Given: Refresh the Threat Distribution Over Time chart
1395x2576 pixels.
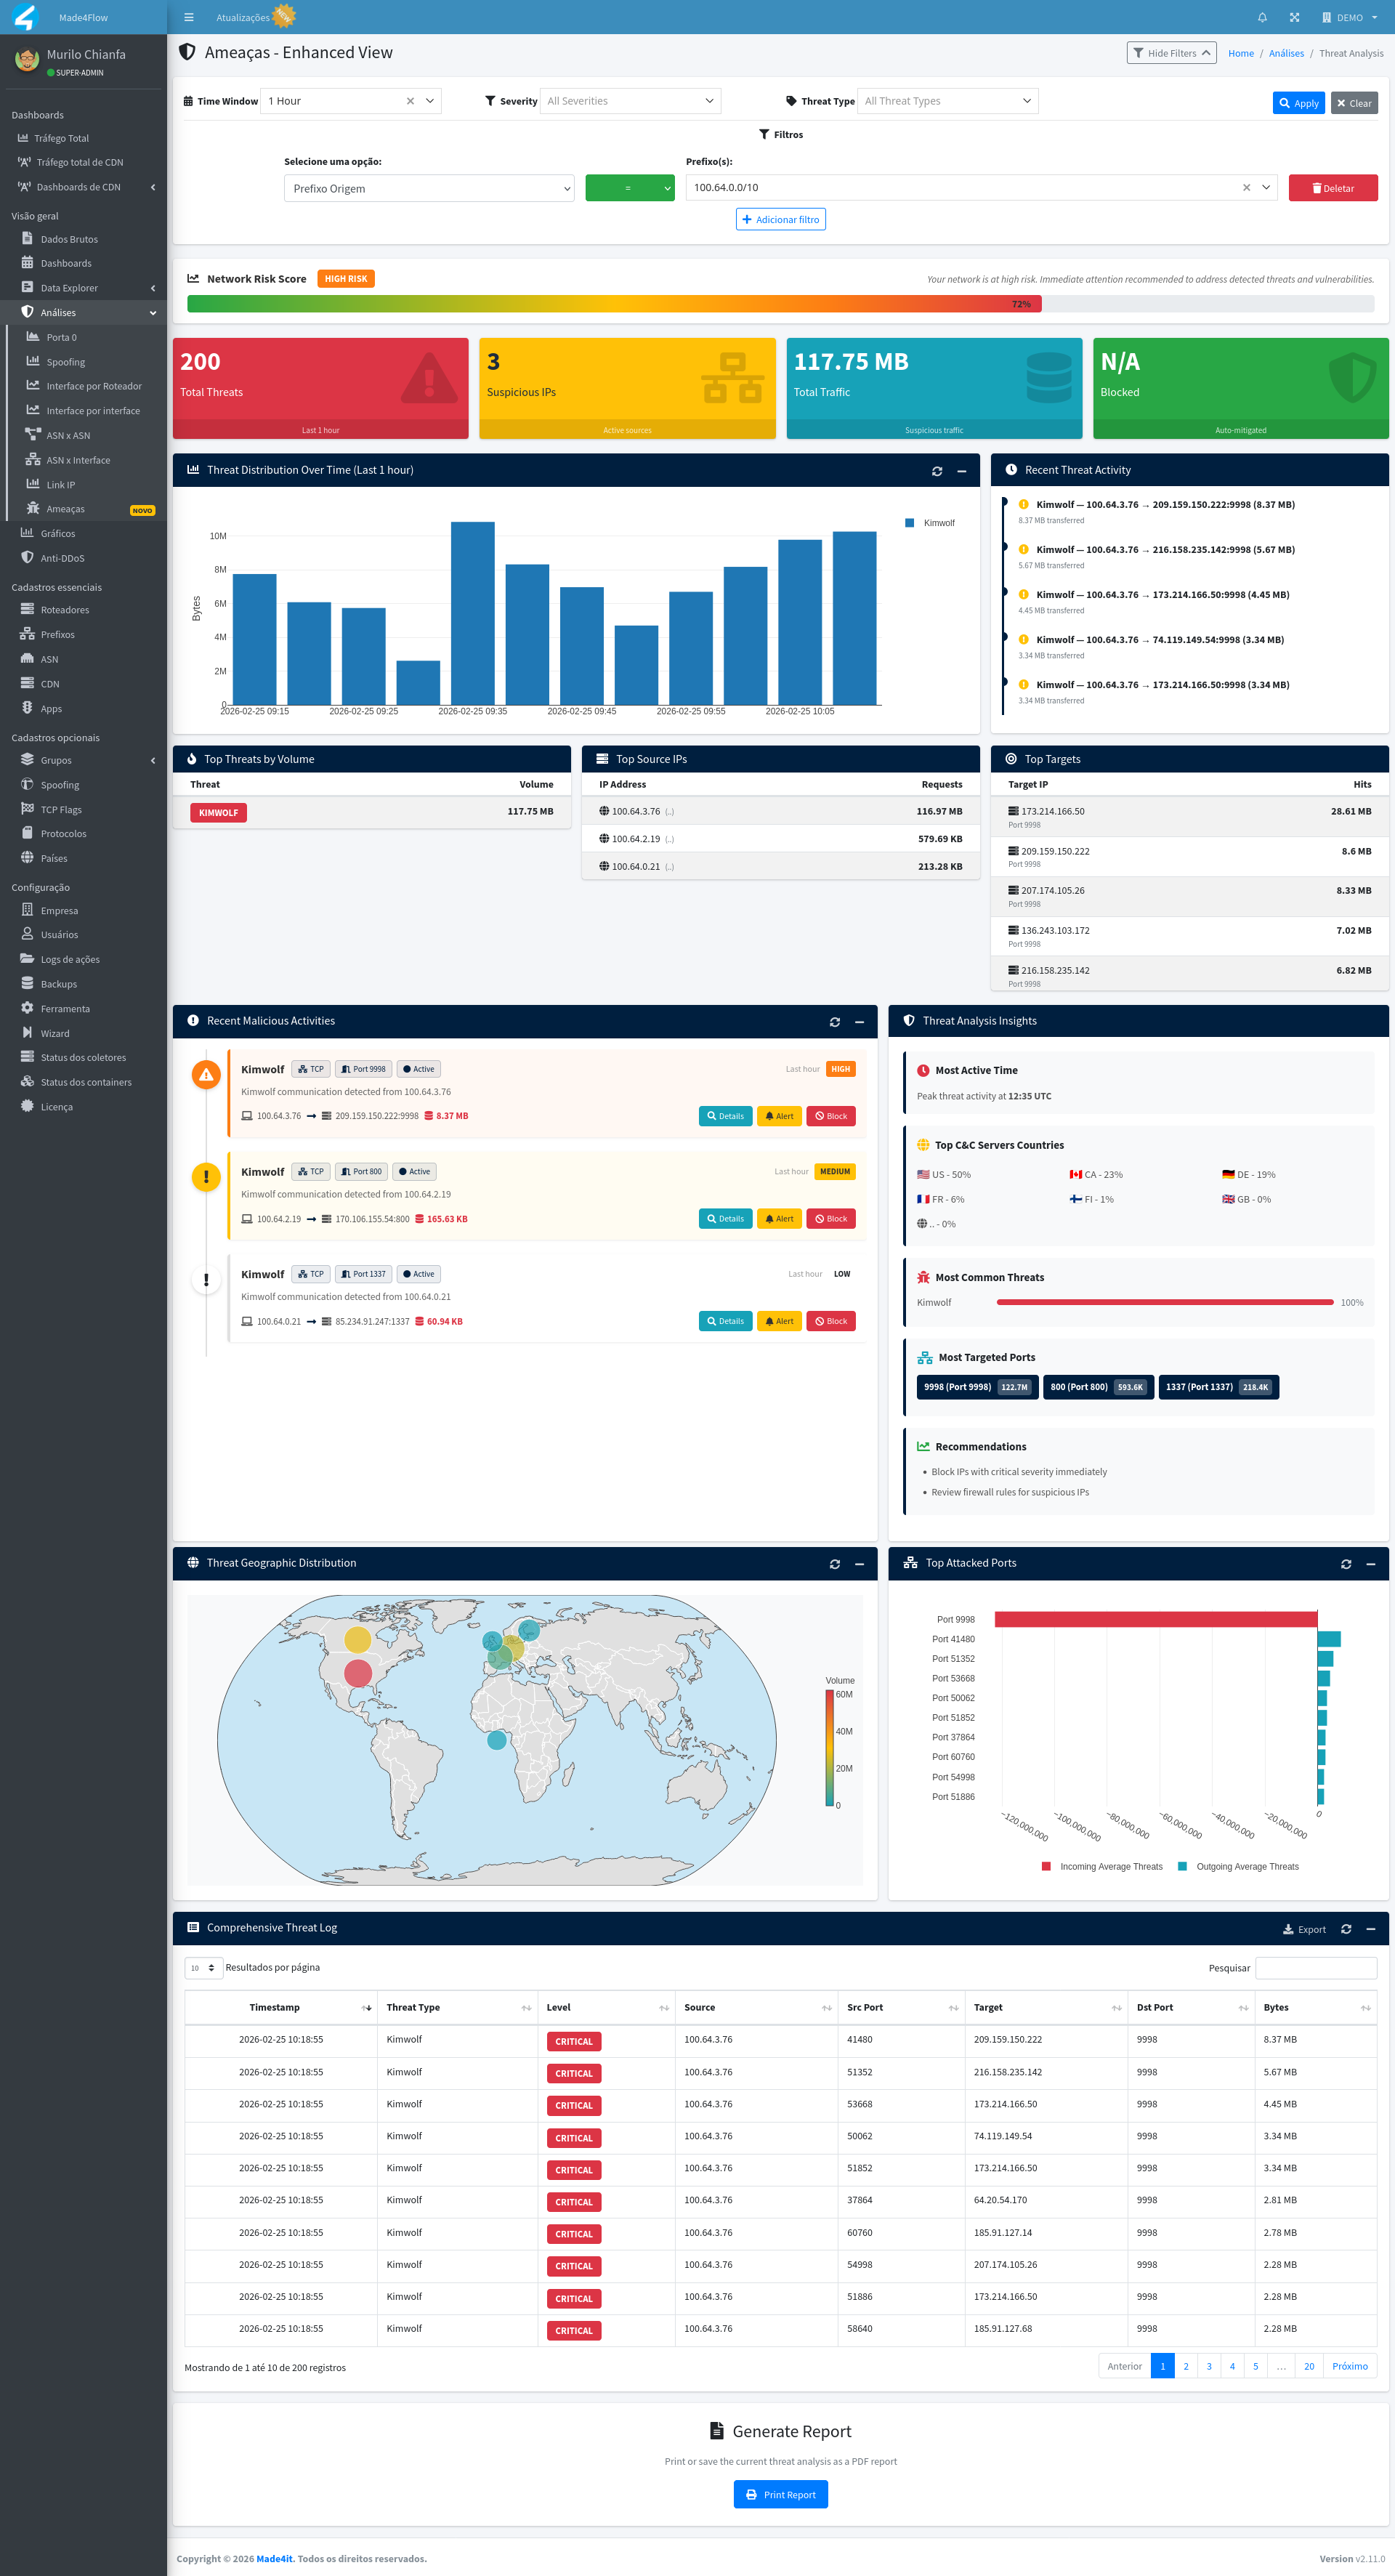Looking at the screenshot, I should 937,470.
